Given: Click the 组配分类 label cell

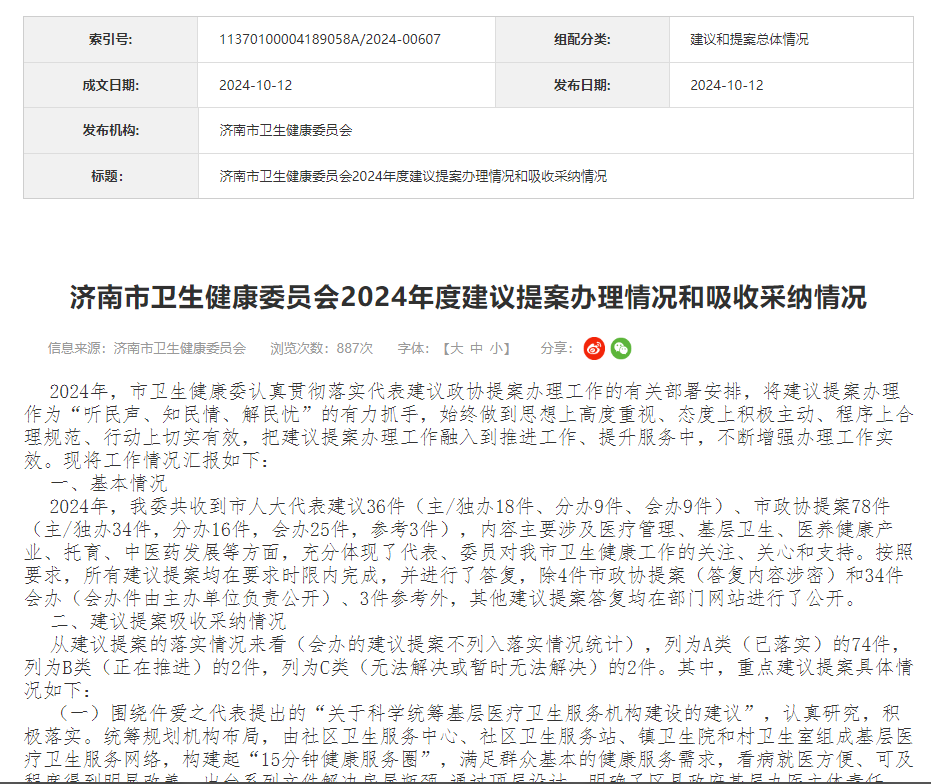Looking at the screenshot, I should click(x=582, y=40).
